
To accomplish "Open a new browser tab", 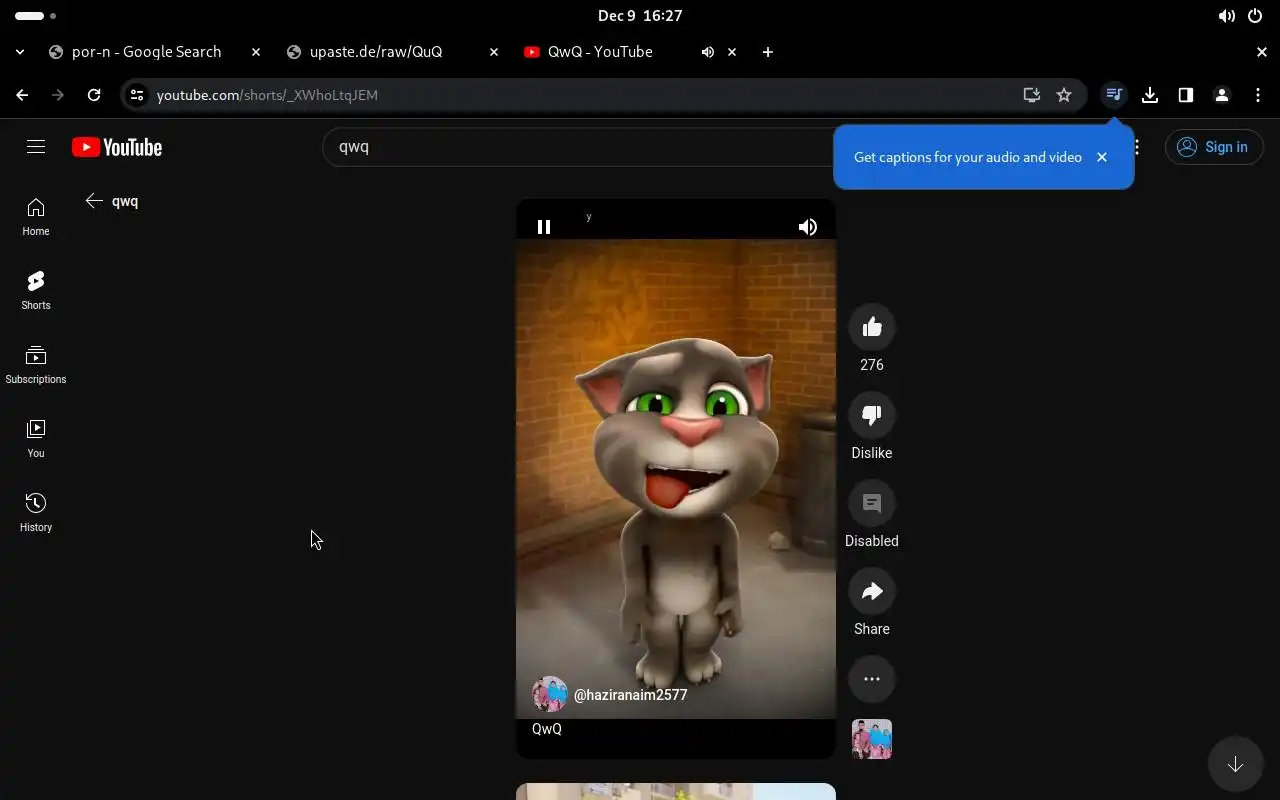I will tap(768, 52).
